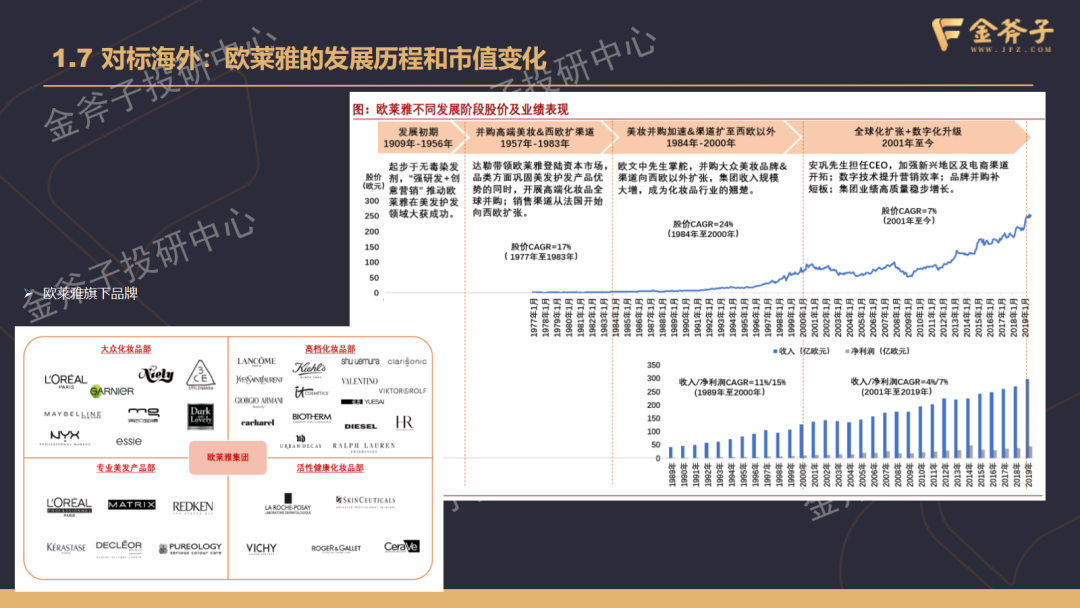The width and height of the screenshot is (1080, 608).
Task: Select the Niely brand logo
Action: click(156, 375)
